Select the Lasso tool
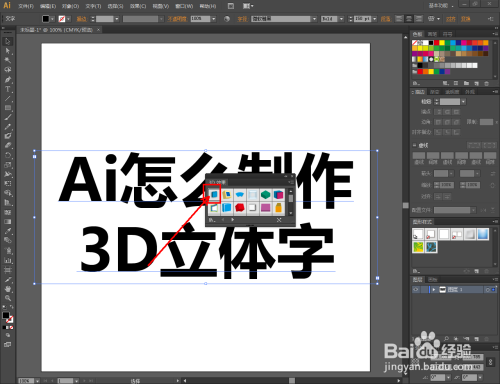500x384 pixels. click(8, 70)
